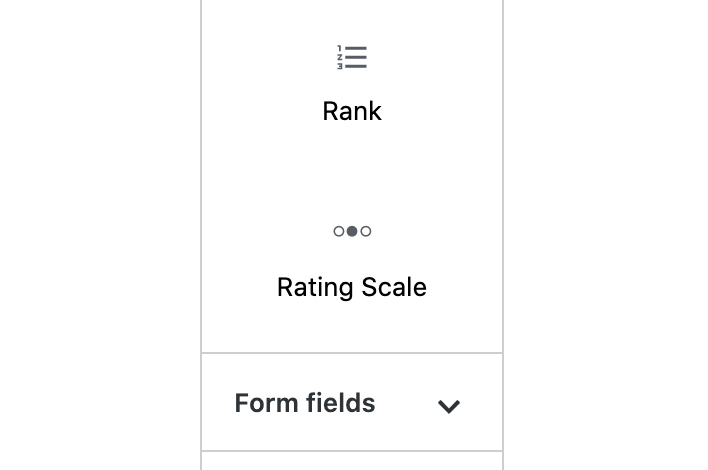Add a Rating Scale question from the panel

point(352,260)
